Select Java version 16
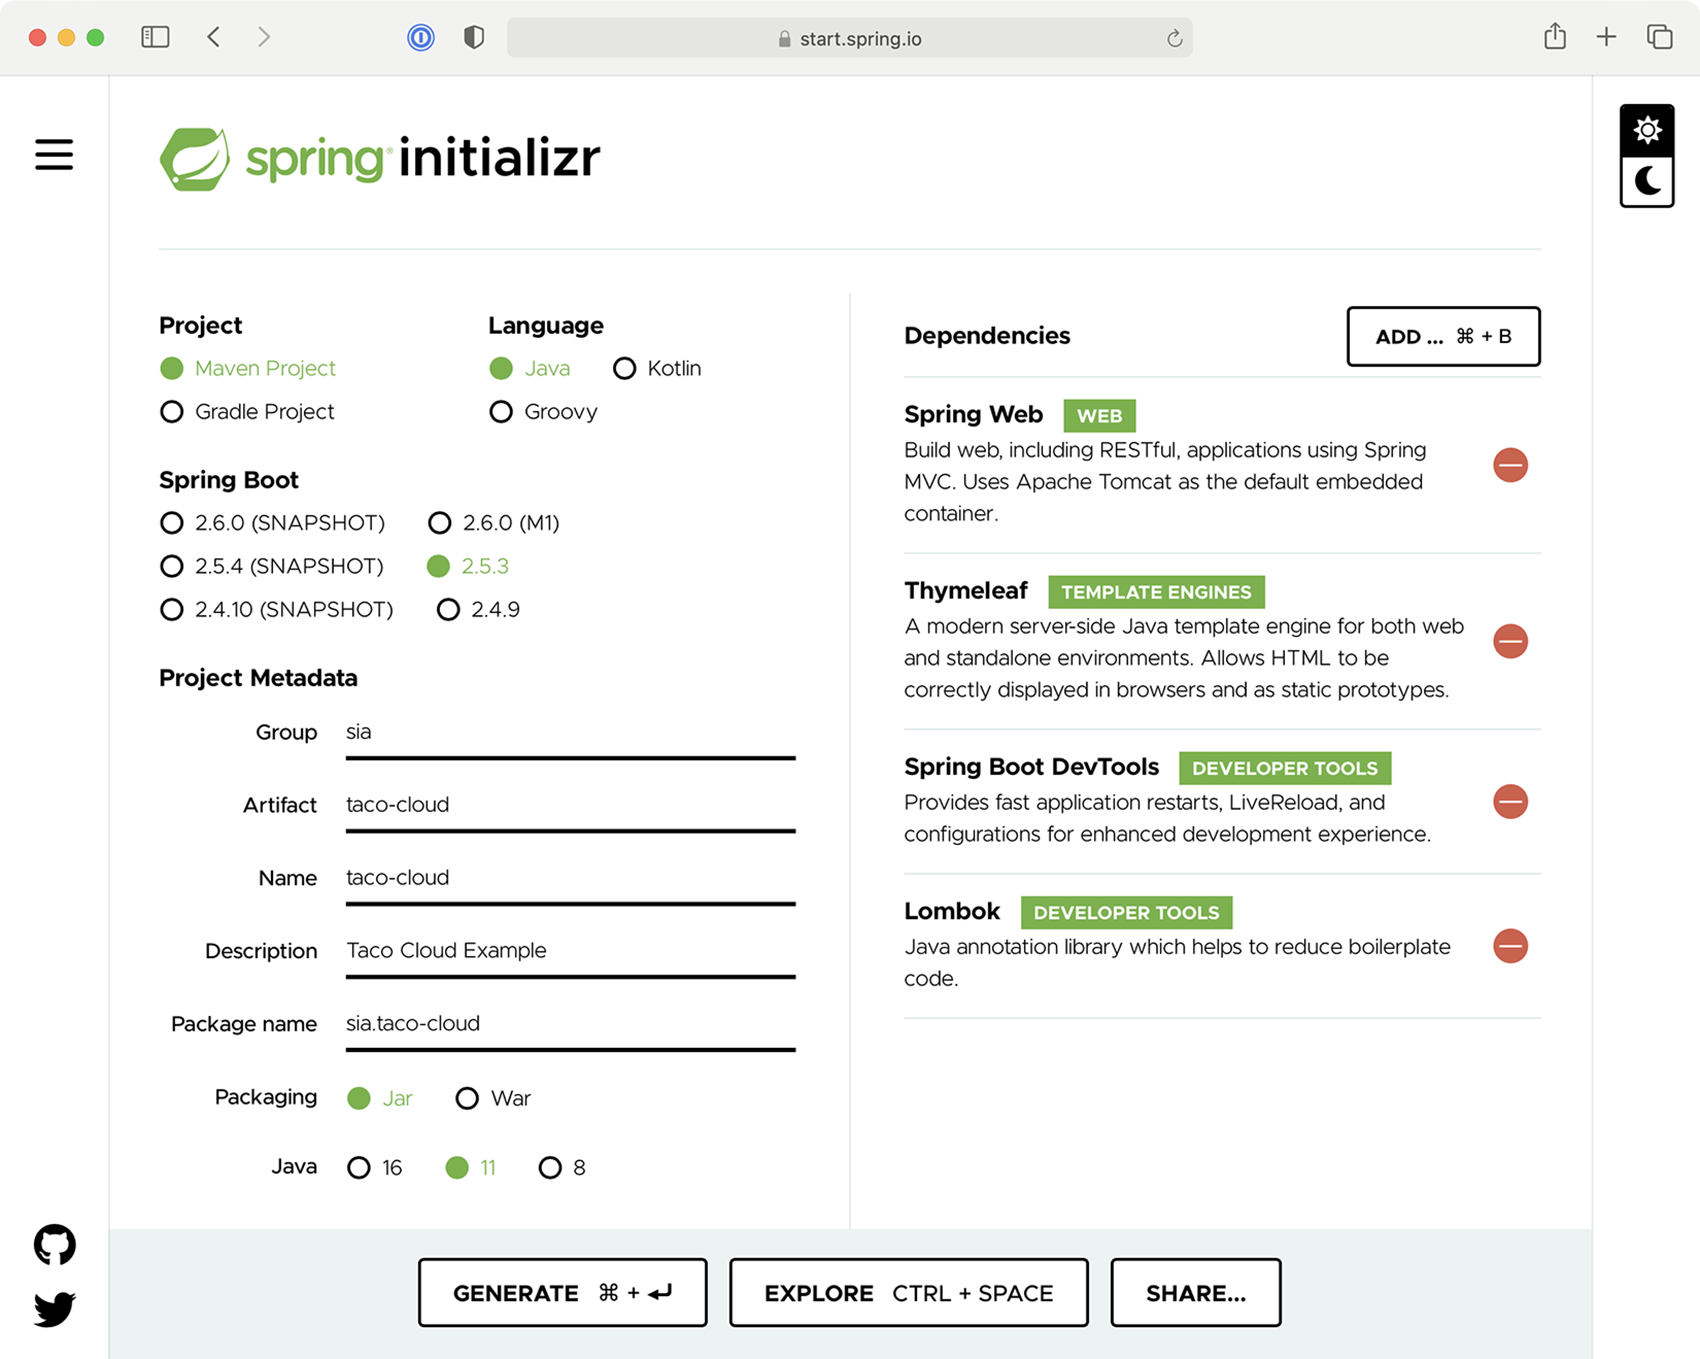The width and height of the screenshot is (1700, 1359). (x=375, y=1167)
